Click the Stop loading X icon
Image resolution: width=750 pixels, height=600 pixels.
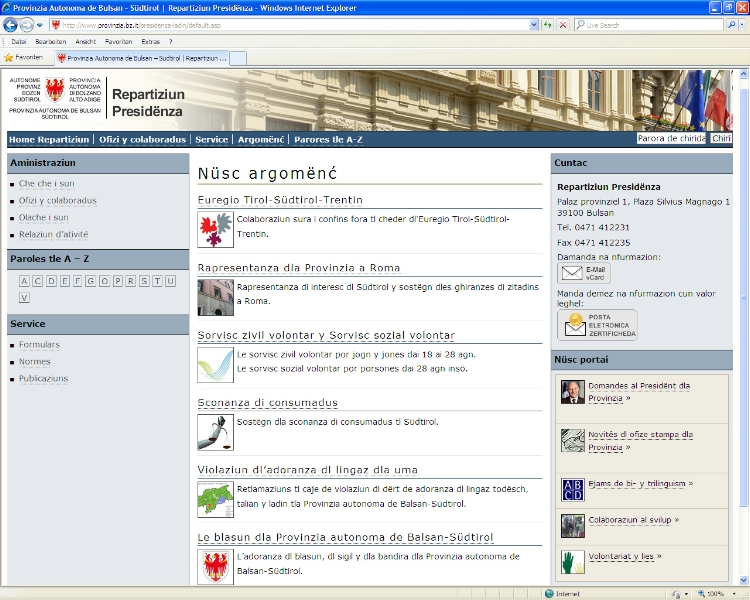(563, 25)
